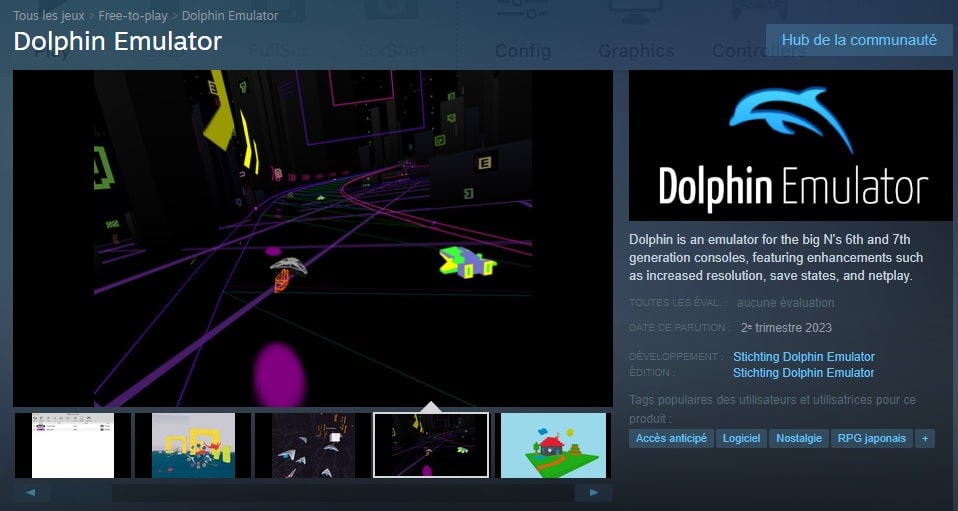Show the white game list screenshot thumbnail
958x511 pixels.
pyautogui.click(x=73, y=445)
